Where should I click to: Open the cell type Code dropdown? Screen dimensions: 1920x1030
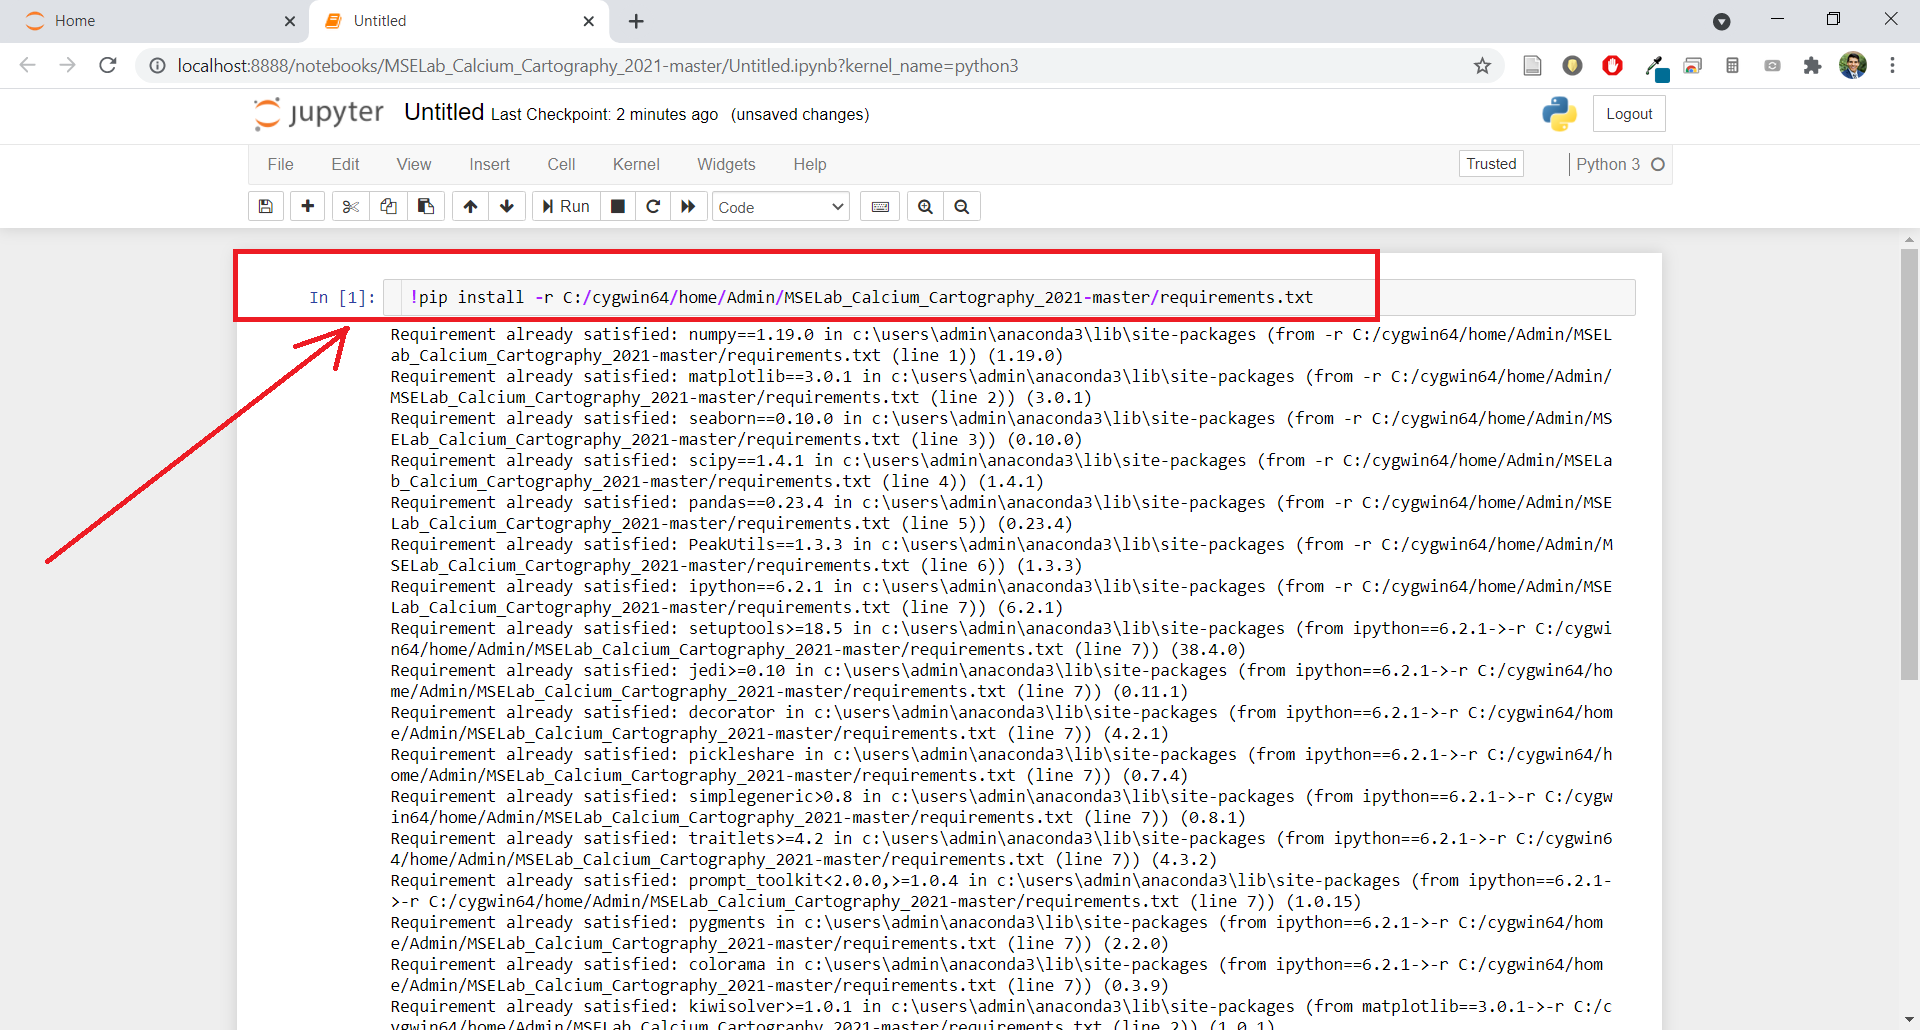click(x=780, y=207)
